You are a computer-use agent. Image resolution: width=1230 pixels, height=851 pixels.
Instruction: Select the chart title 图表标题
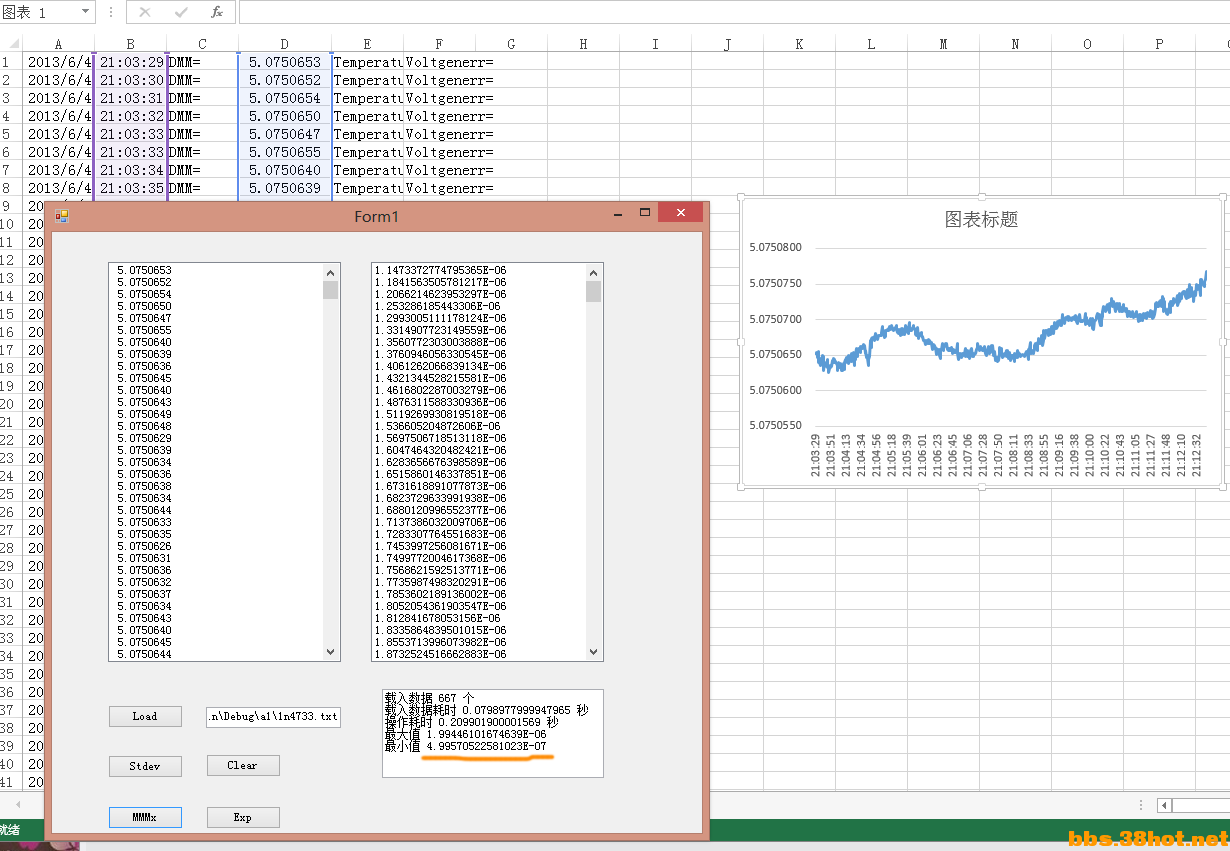pos(981,220)
